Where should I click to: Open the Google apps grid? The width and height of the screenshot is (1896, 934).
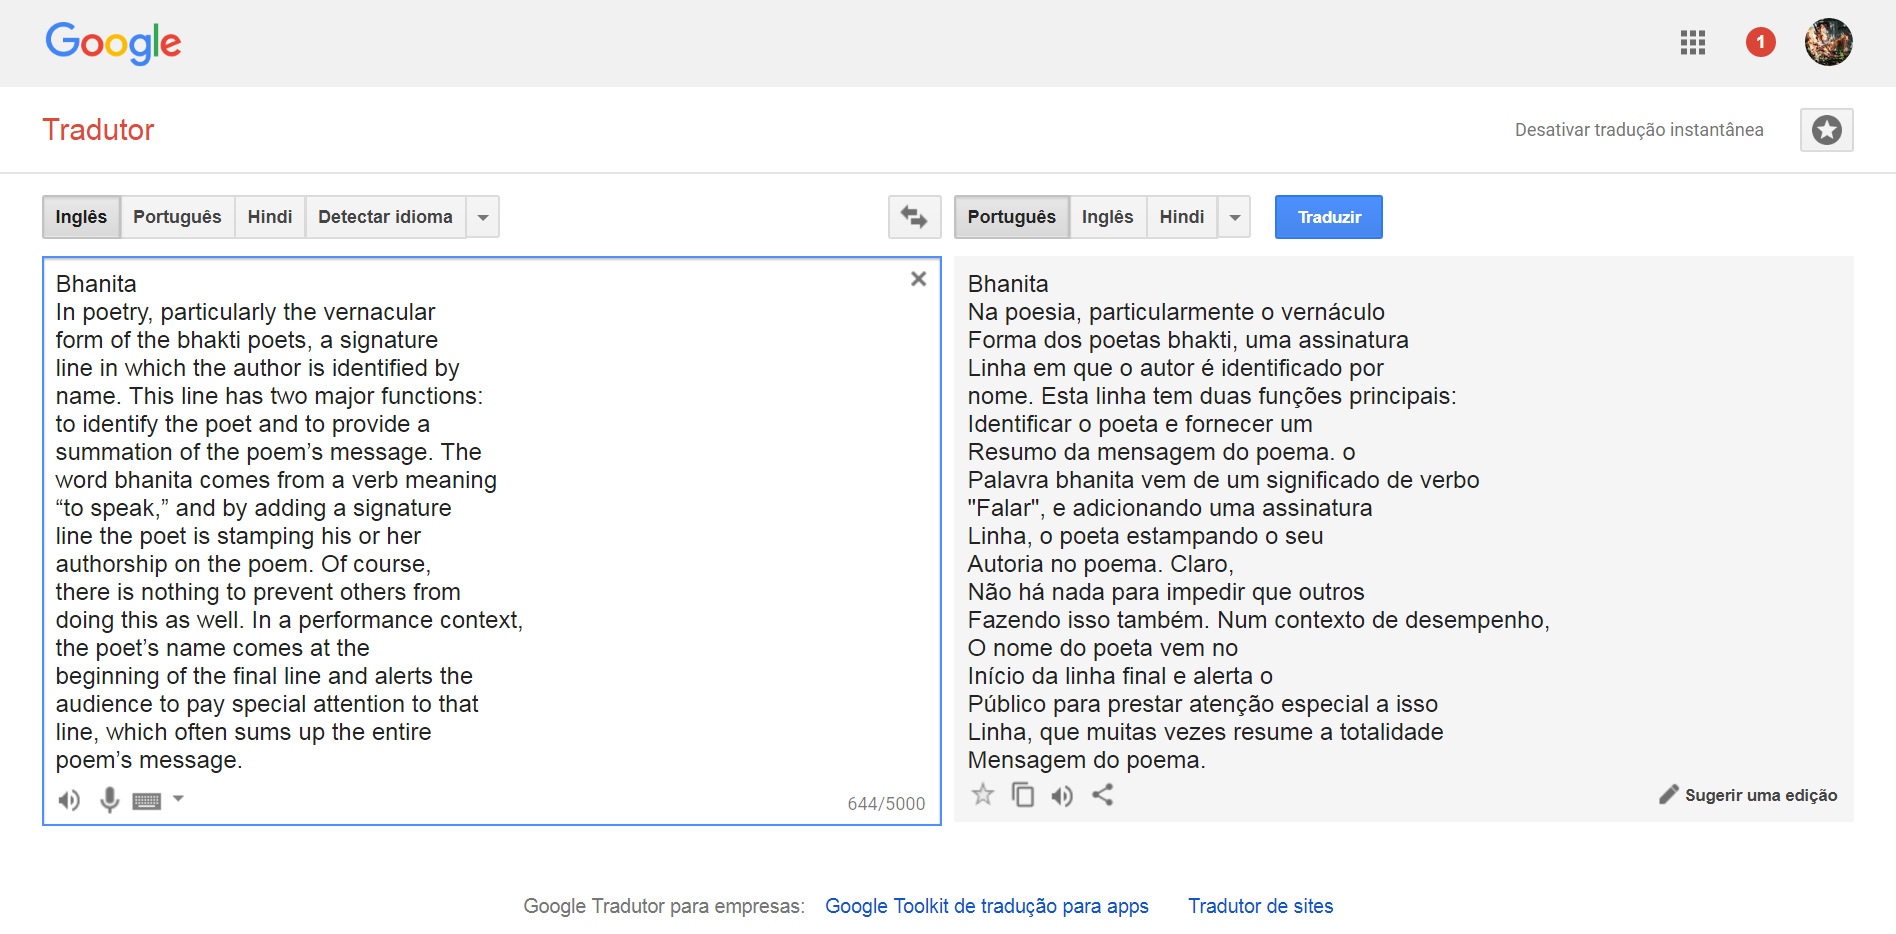tap(1692, 43)
